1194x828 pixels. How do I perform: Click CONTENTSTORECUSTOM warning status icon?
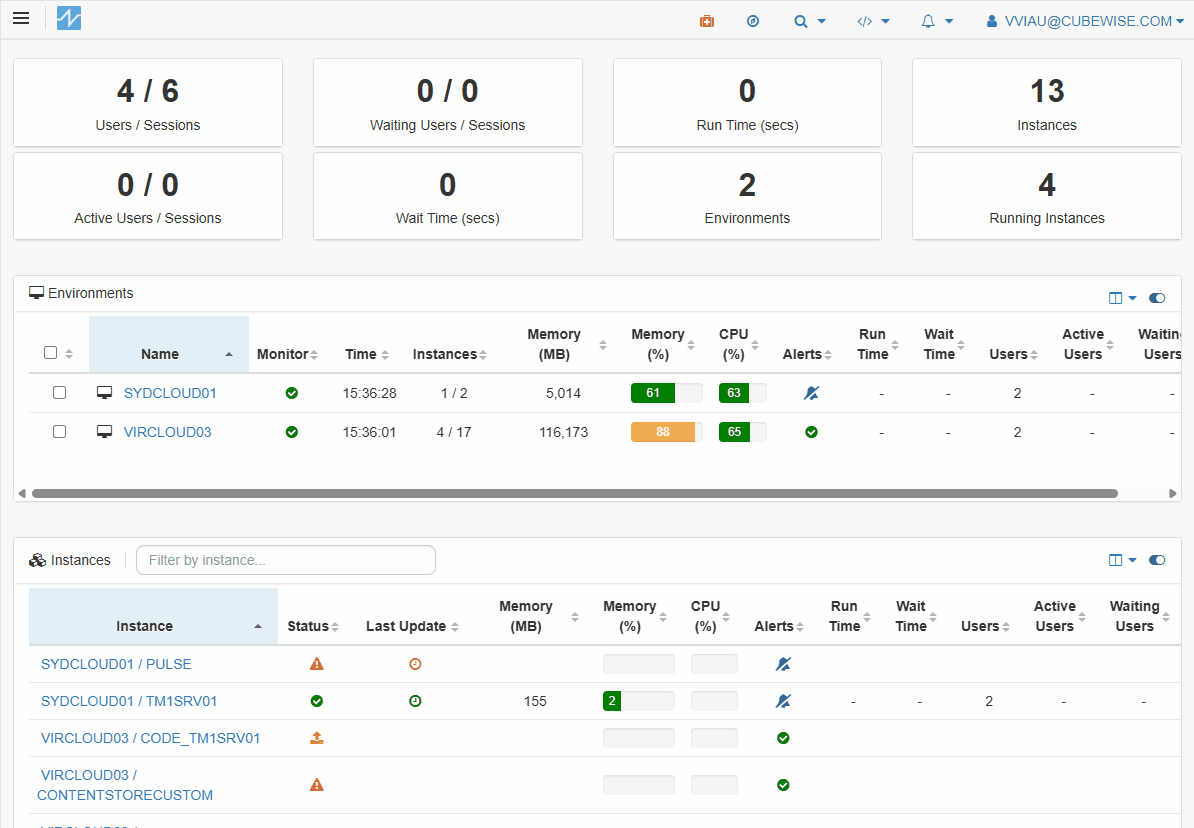[317, 785]
